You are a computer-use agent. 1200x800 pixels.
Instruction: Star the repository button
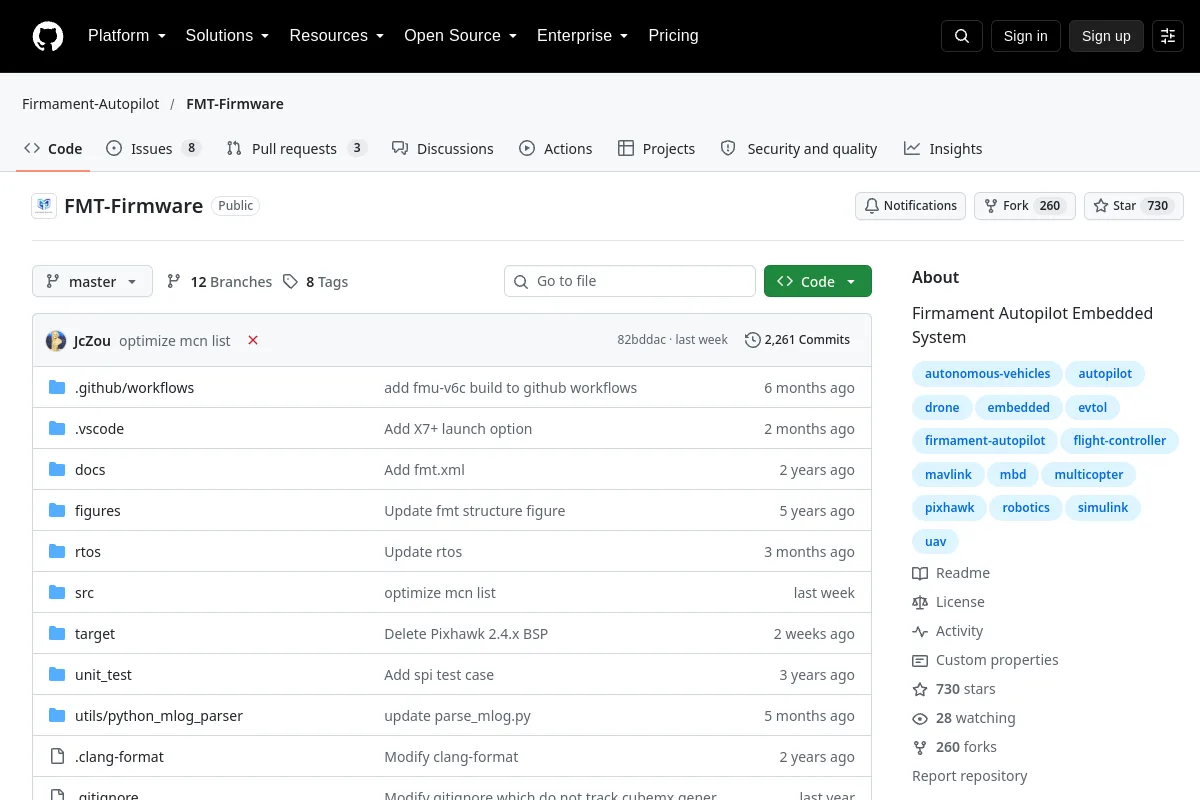[1134, 206]
